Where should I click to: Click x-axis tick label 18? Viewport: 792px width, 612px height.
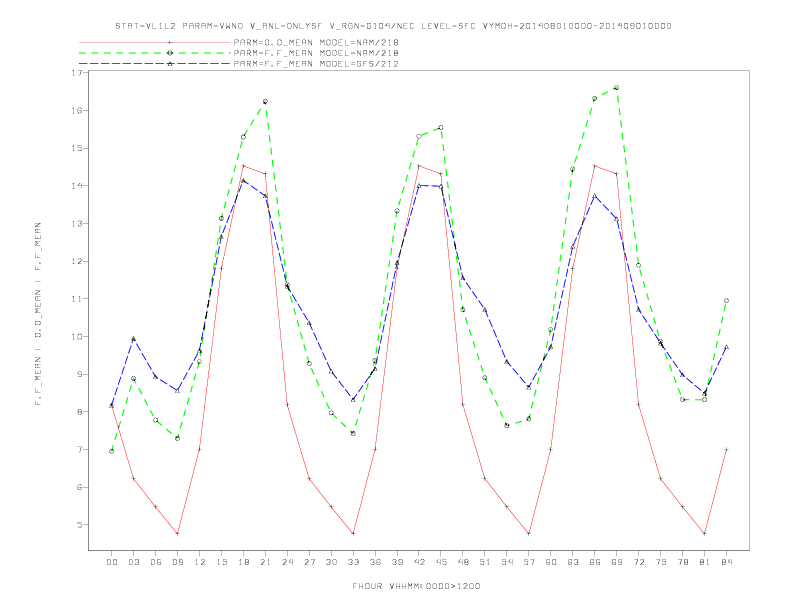tap(243, 562)
